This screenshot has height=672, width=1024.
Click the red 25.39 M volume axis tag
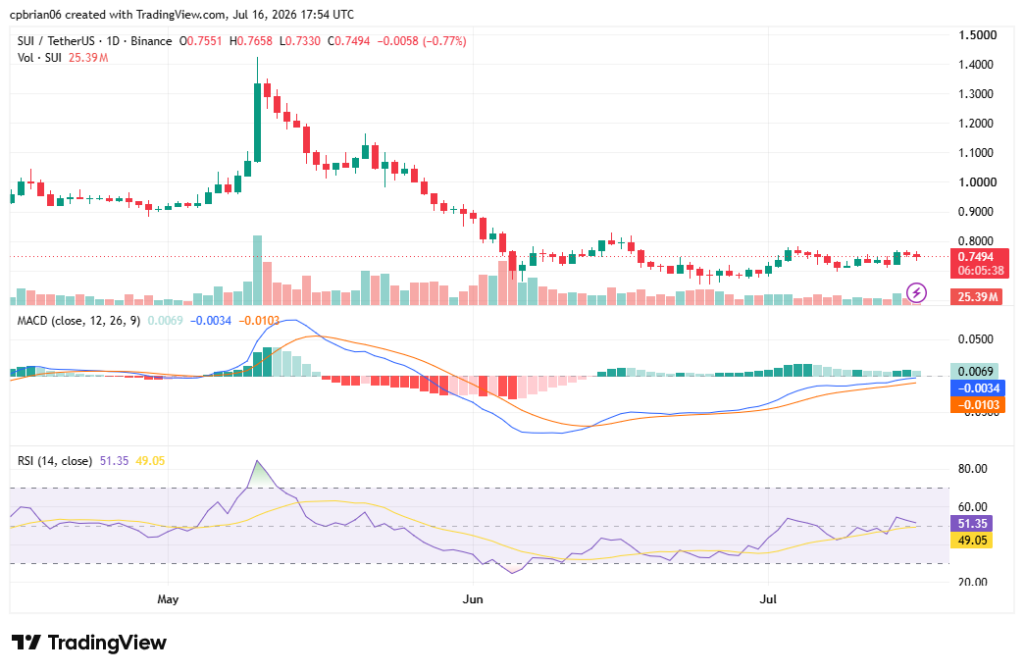(977, 297)
